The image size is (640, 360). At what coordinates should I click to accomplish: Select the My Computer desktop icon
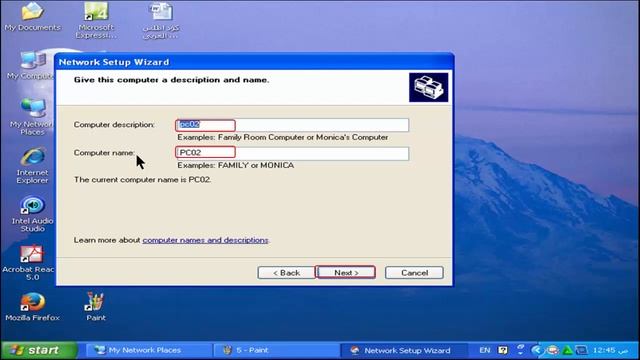tap(32, 65)
